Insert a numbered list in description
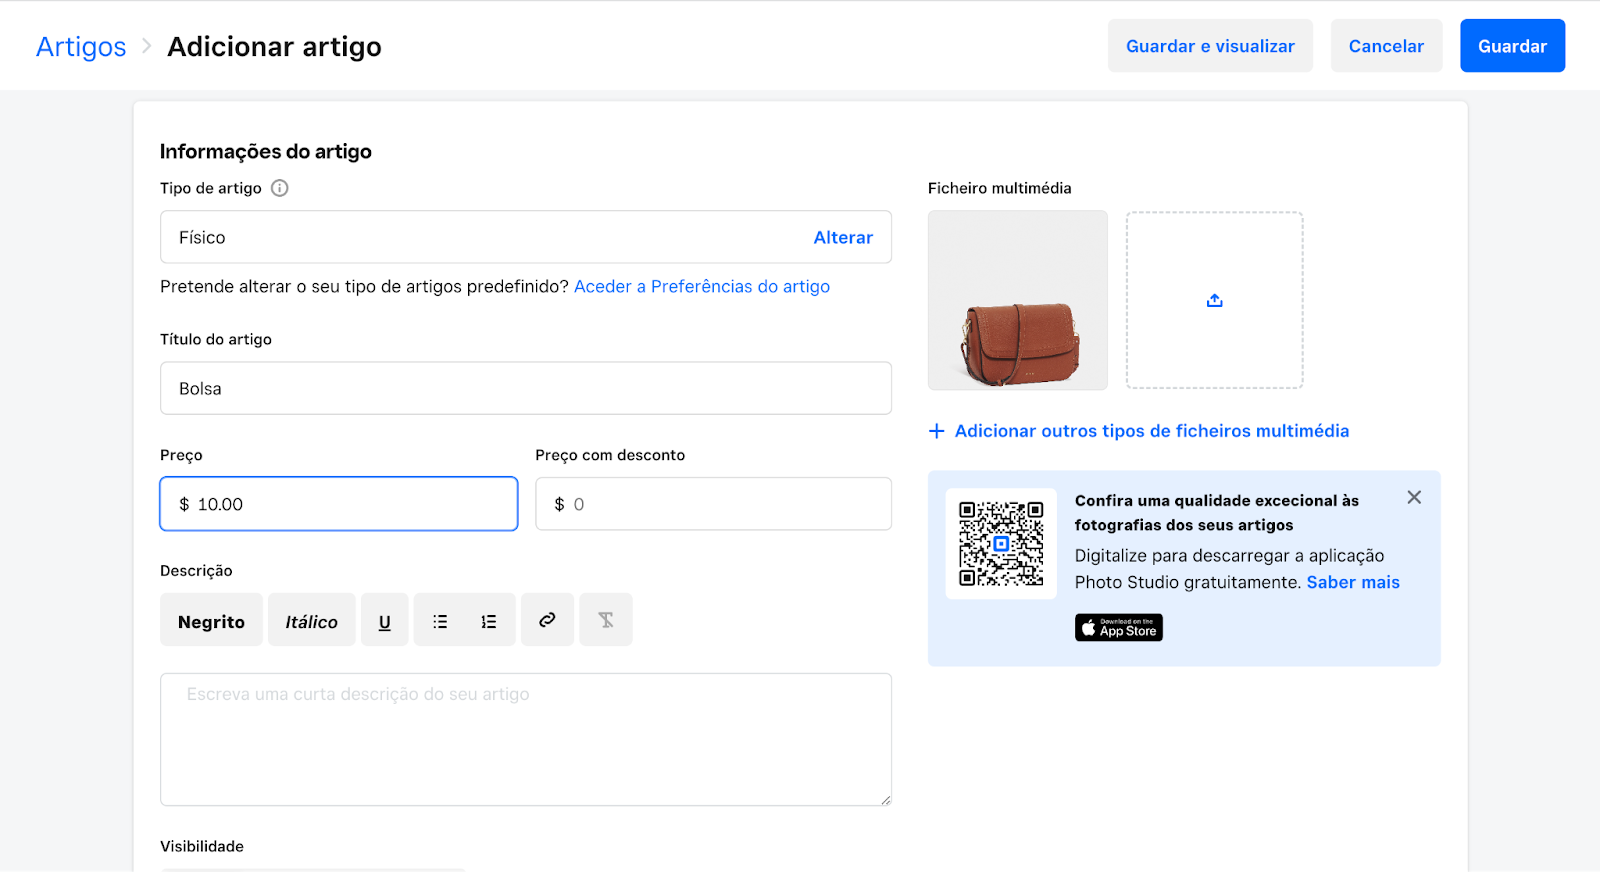The image size is (1600, 872). pyautogui.click(x=489, y=621)
